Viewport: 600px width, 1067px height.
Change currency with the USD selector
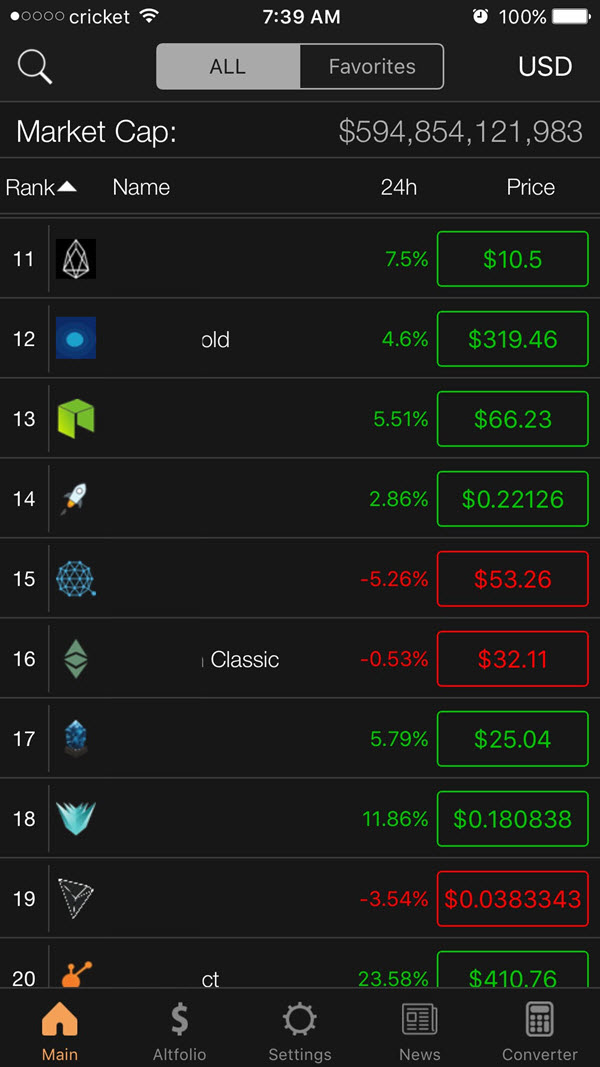(545, 67)
